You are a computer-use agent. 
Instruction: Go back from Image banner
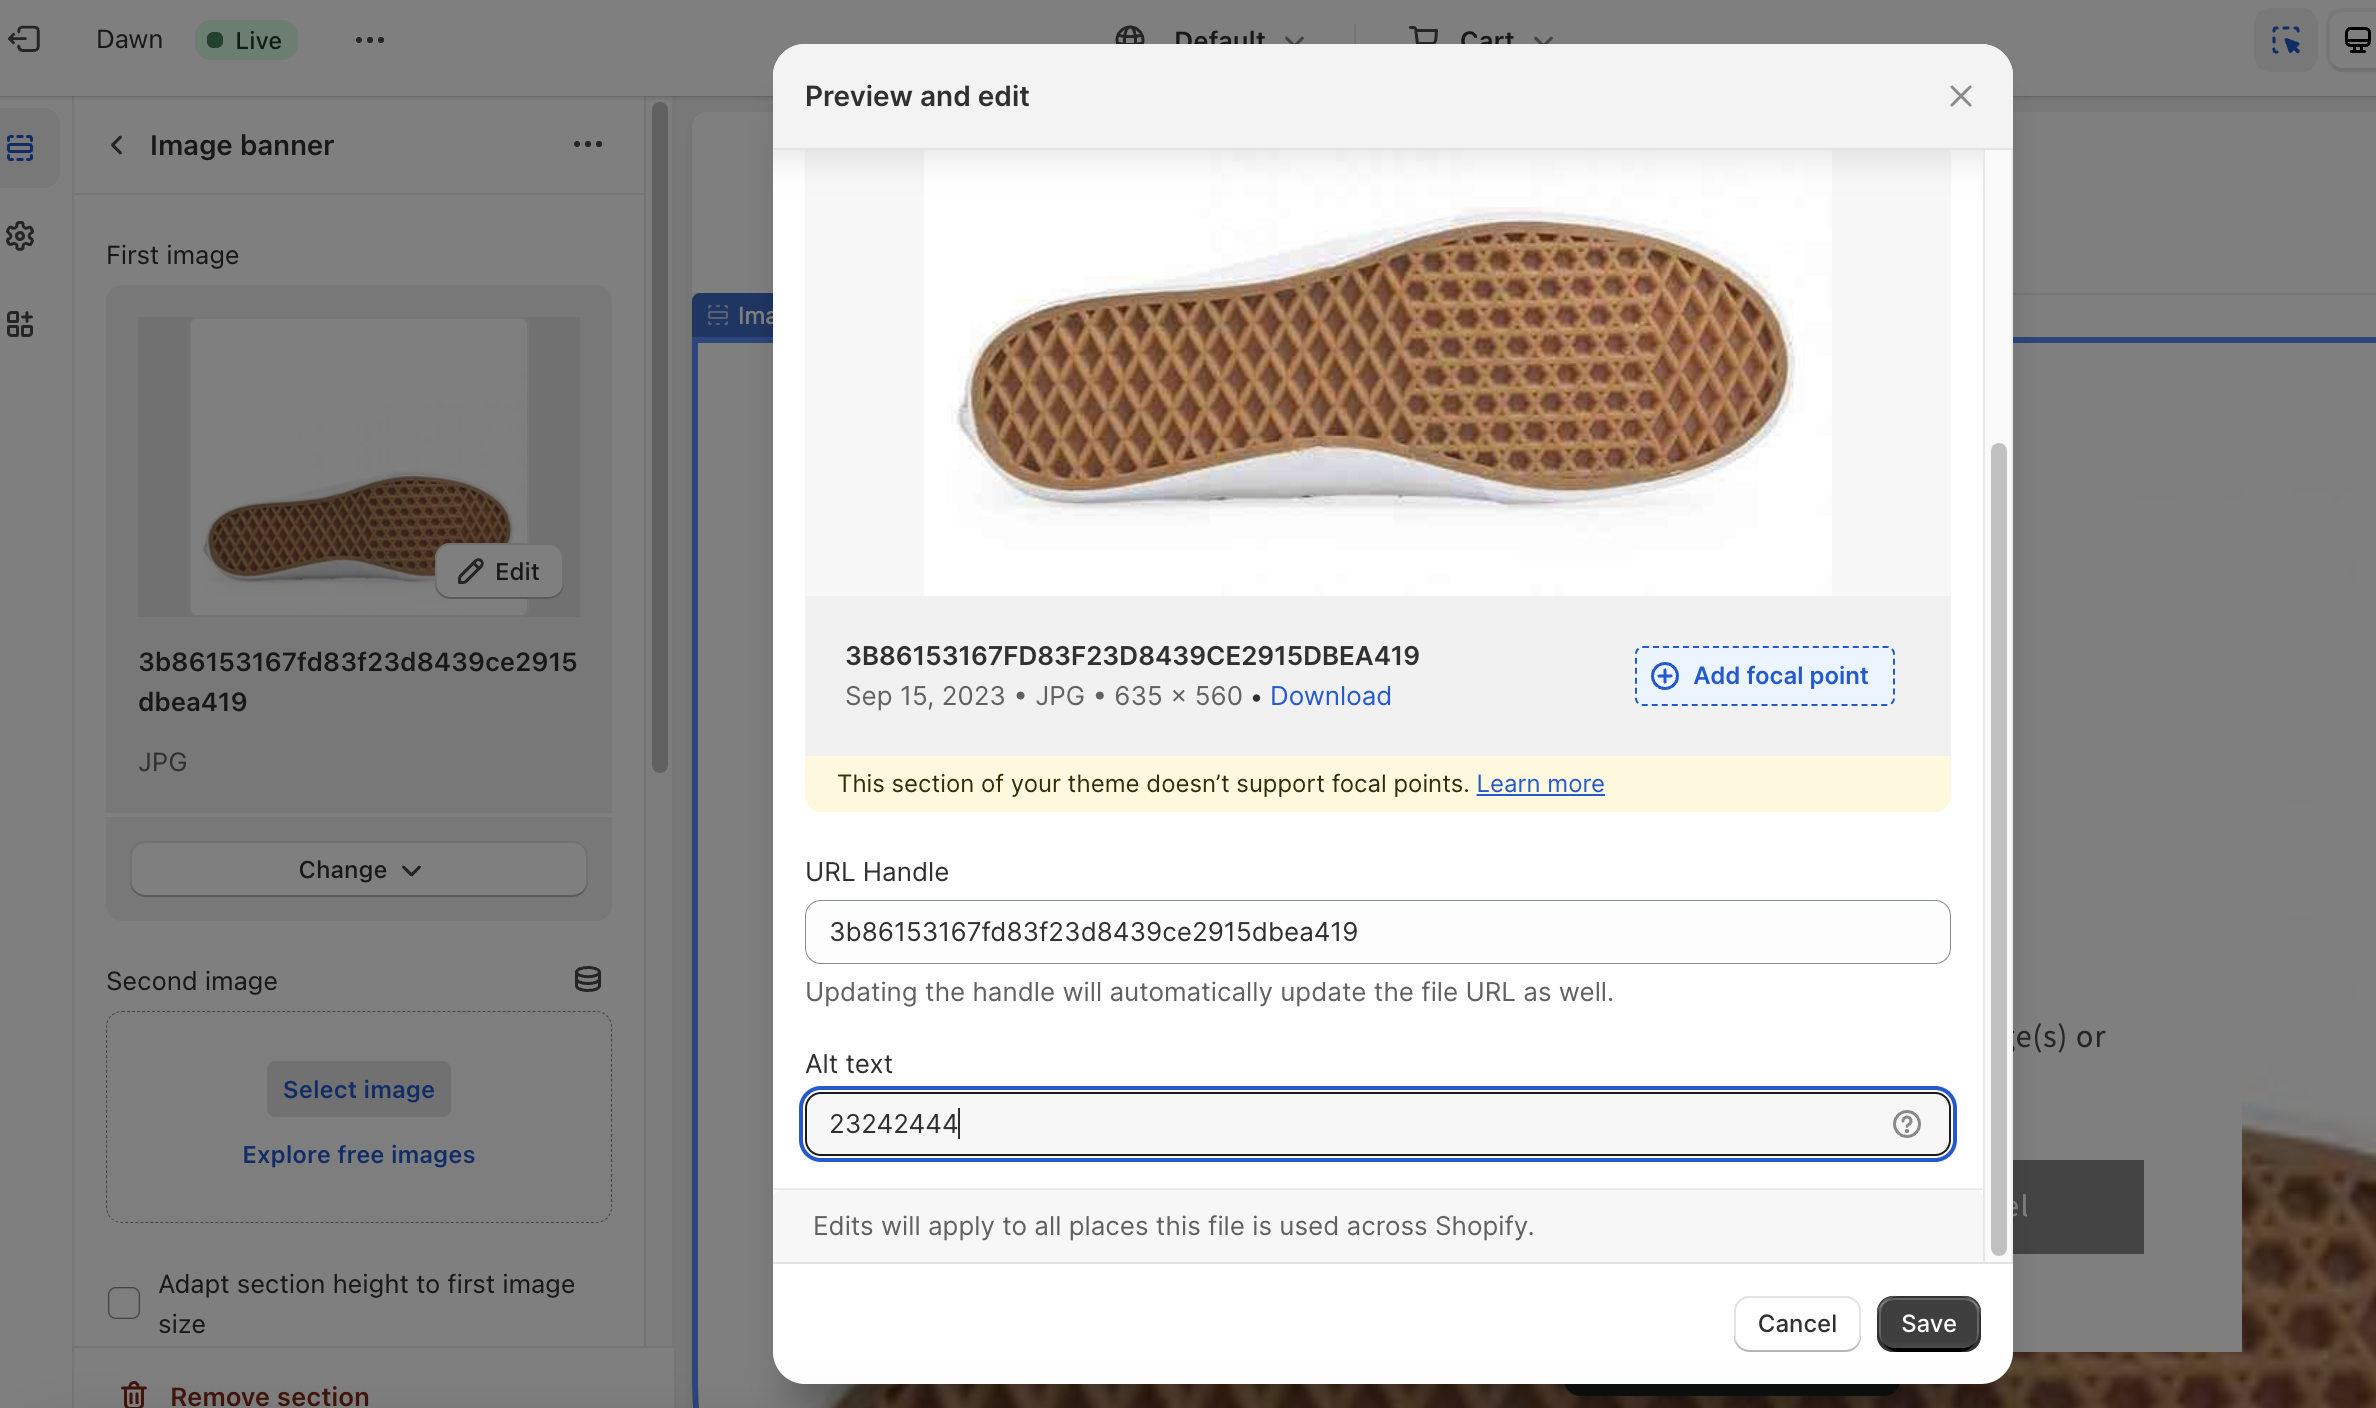[117, 145]
